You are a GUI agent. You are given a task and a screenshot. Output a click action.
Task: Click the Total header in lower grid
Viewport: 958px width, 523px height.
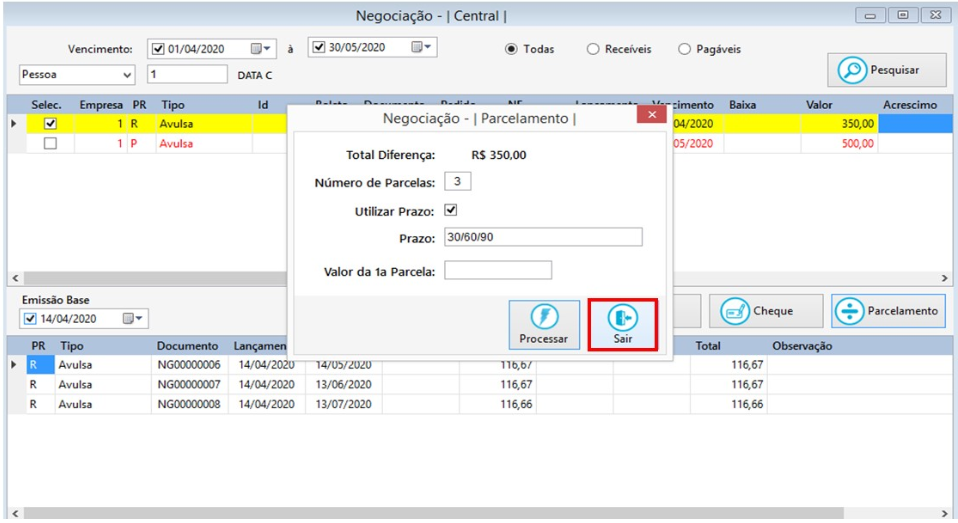point(708,346)
